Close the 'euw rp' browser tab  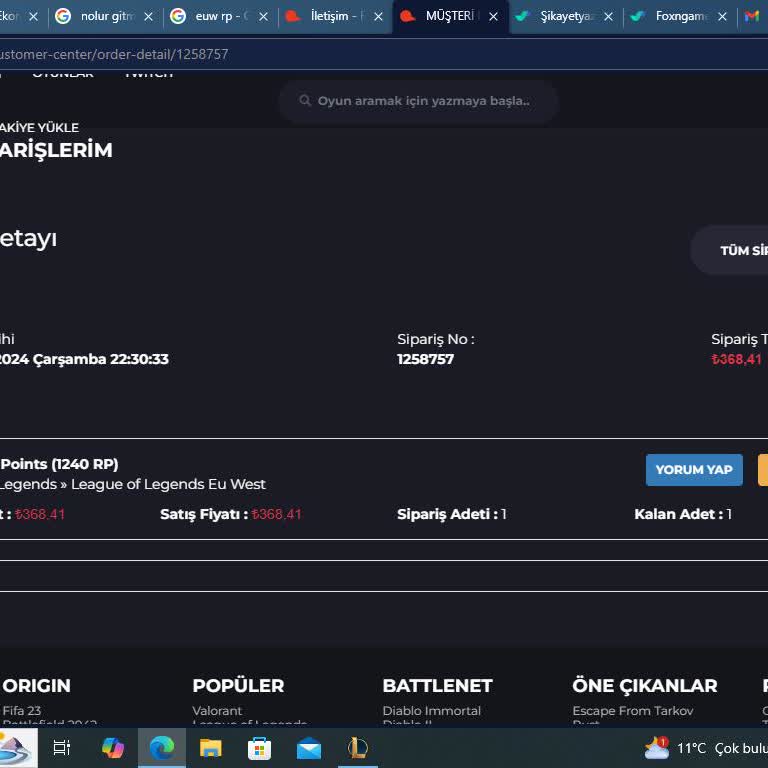point(264,17)
